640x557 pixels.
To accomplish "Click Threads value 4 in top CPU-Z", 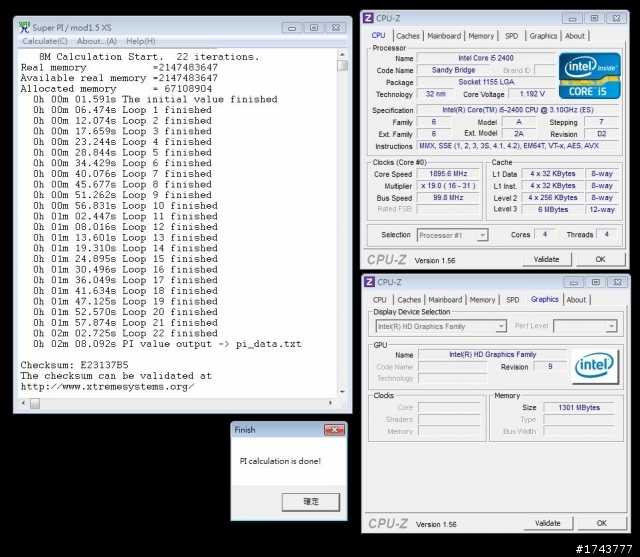I will (607, 234).
